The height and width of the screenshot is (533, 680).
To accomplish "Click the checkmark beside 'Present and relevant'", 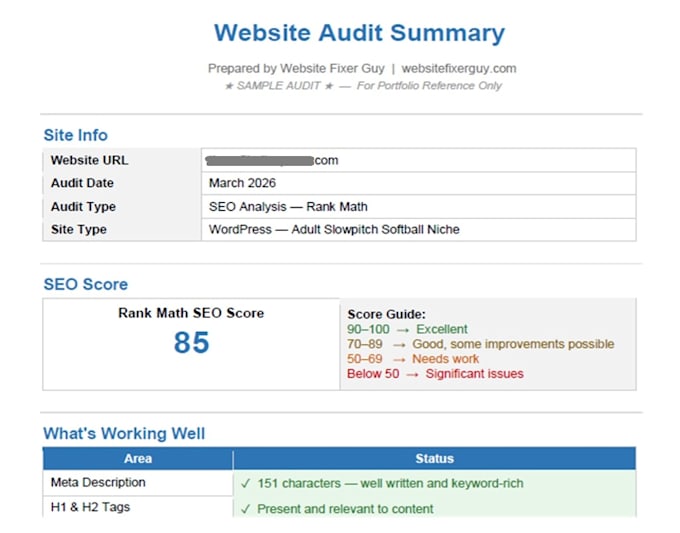I will [246, 509].
